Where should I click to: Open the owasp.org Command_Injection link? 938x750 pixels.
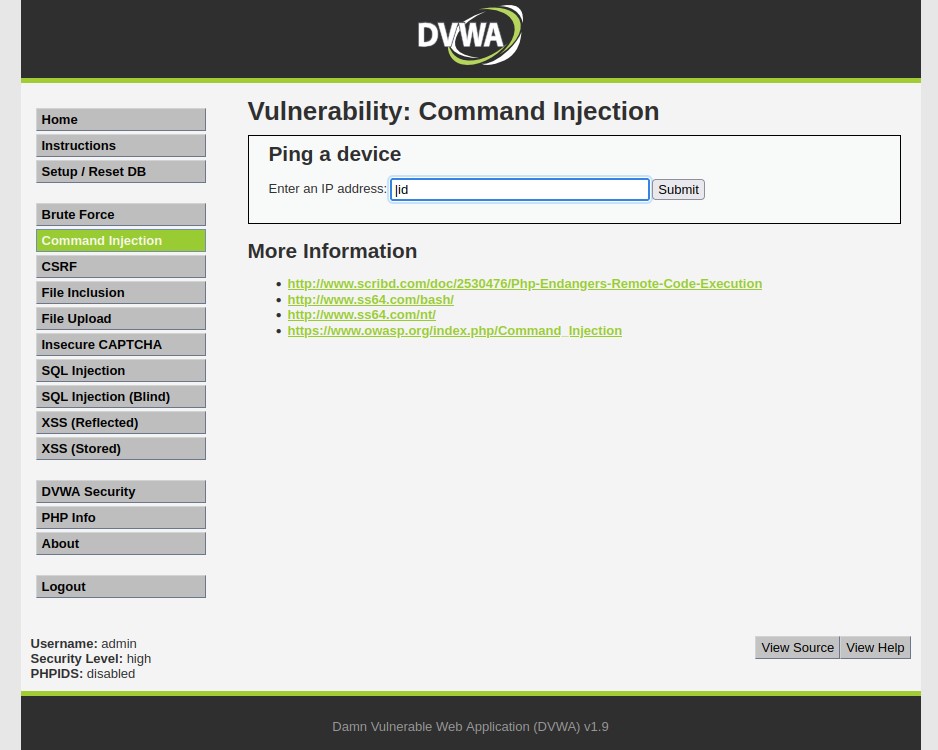point(455,331)
